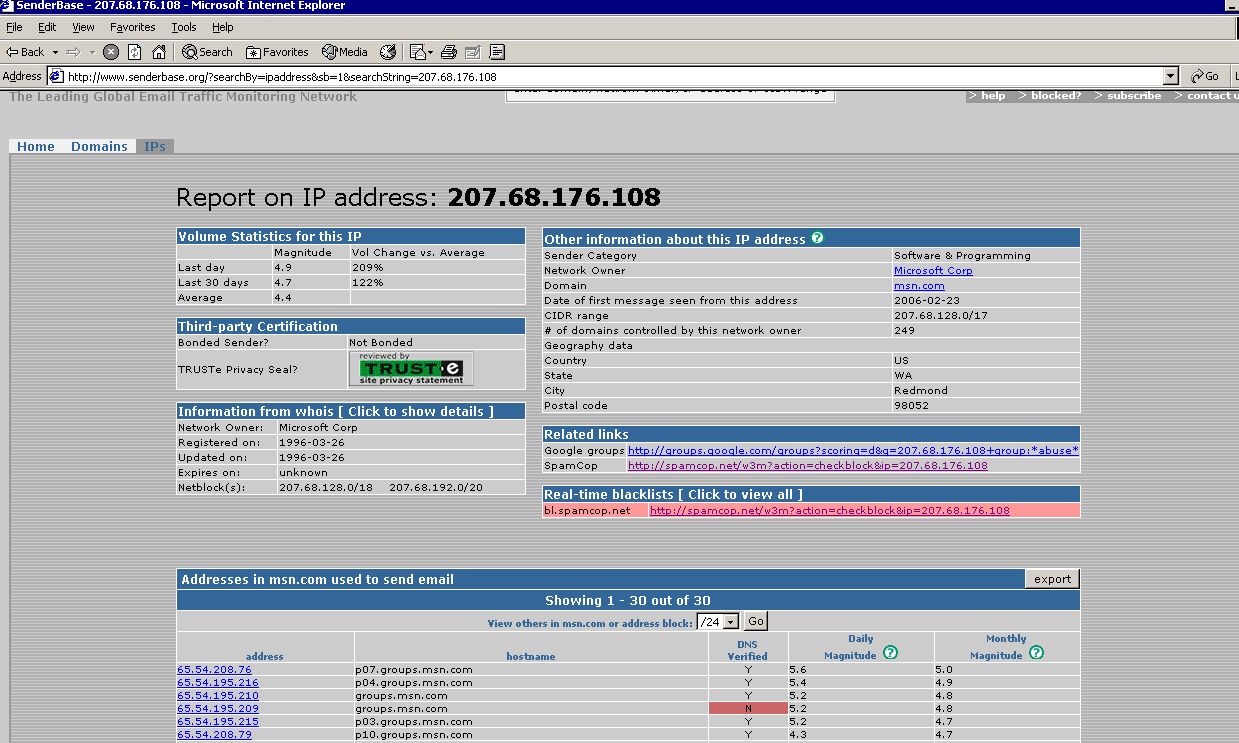Open the Favorites menu

(x=133, y=27)
